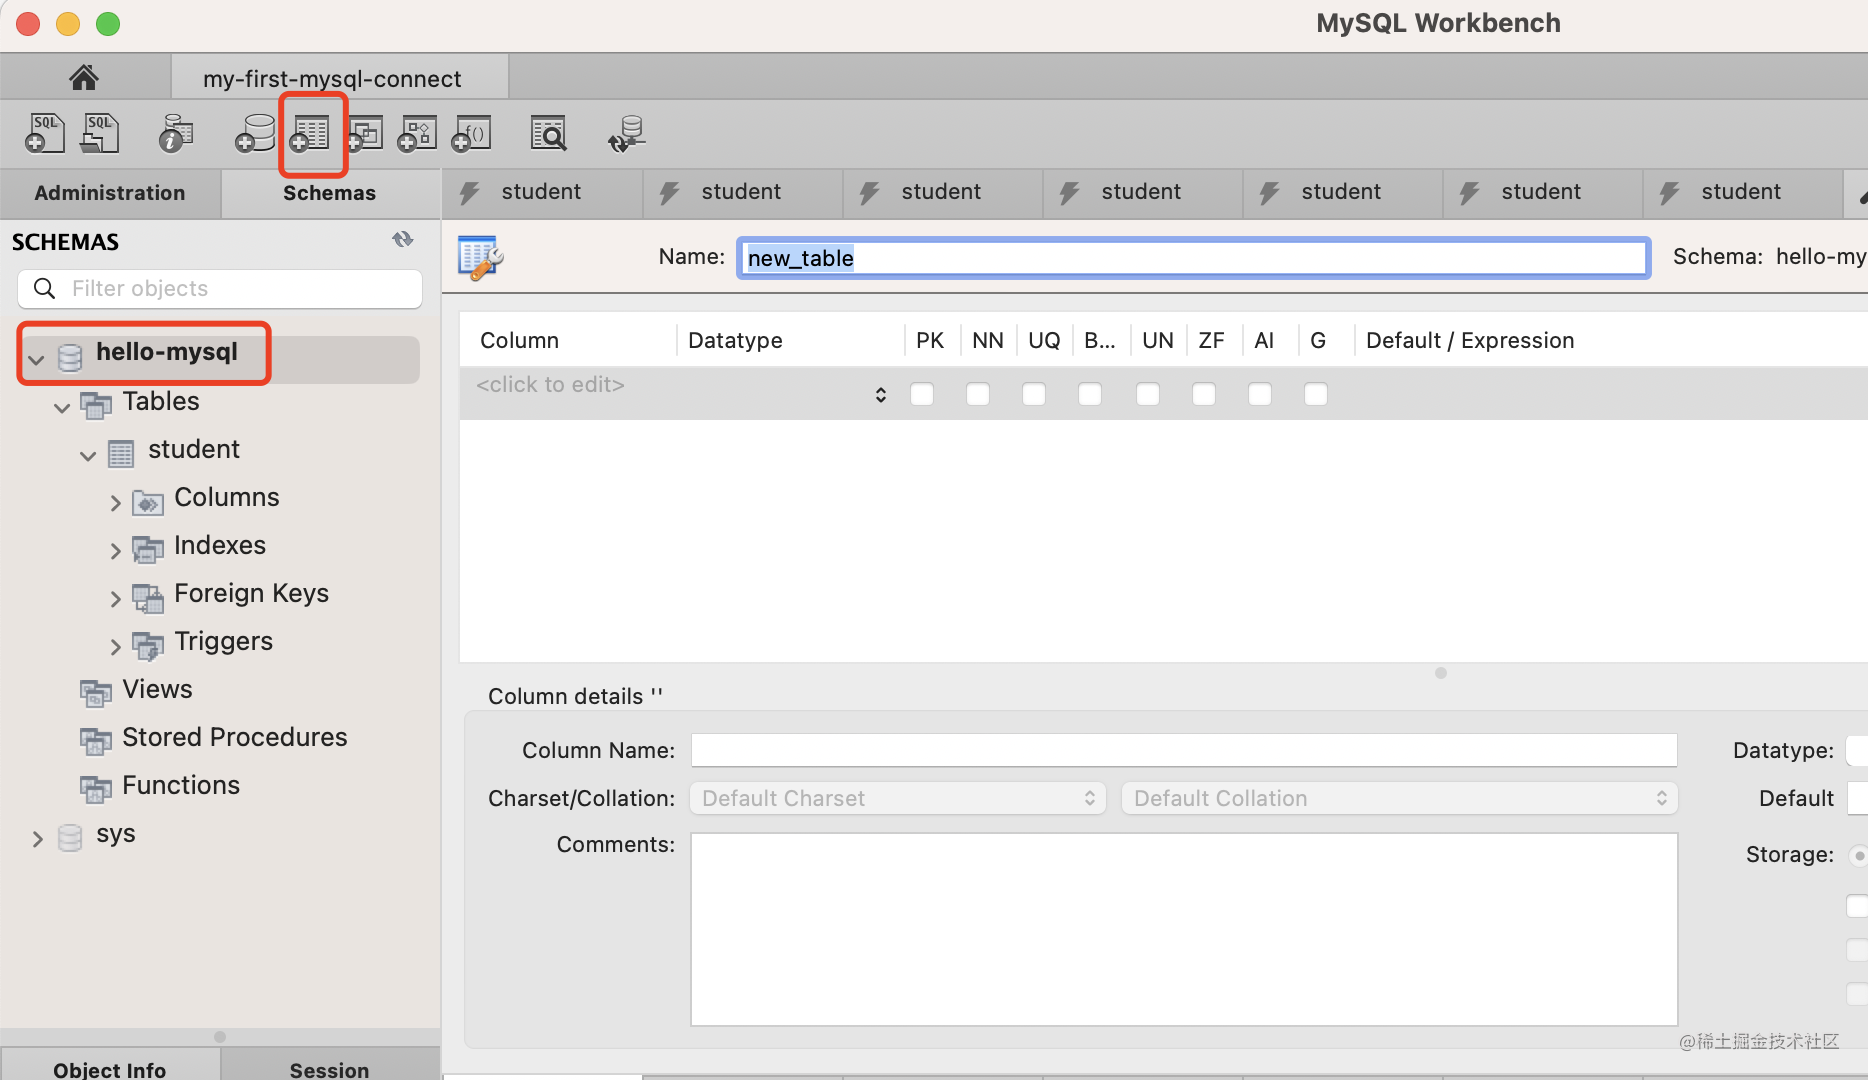The width and height of the screenshot is (1868, 1080).
Task: Click the 'Datatype' column header
Action: point(735,340)
